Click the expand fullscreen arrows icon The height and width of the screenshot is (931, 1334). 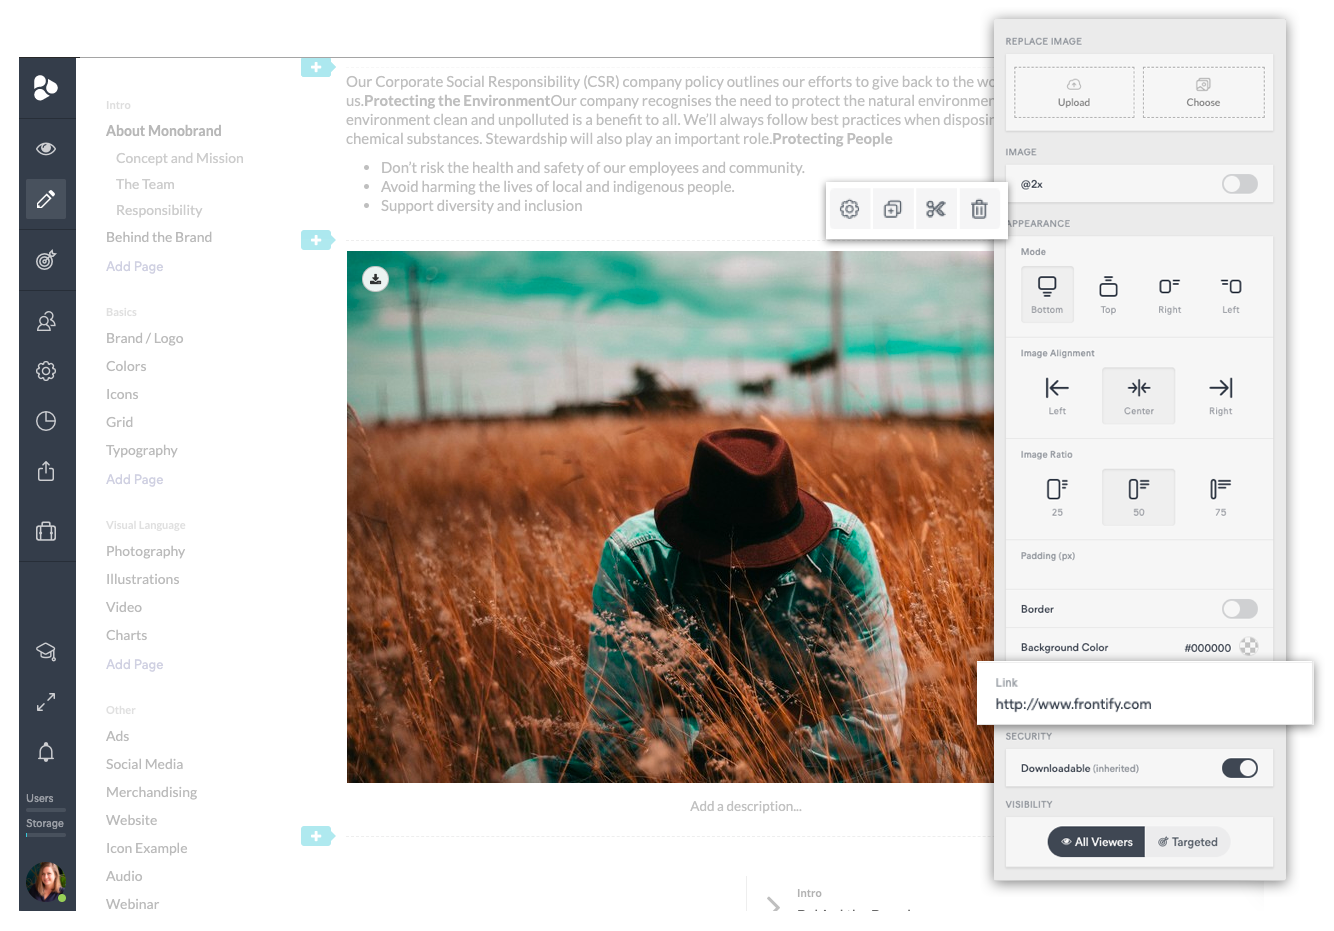[46, 702]
